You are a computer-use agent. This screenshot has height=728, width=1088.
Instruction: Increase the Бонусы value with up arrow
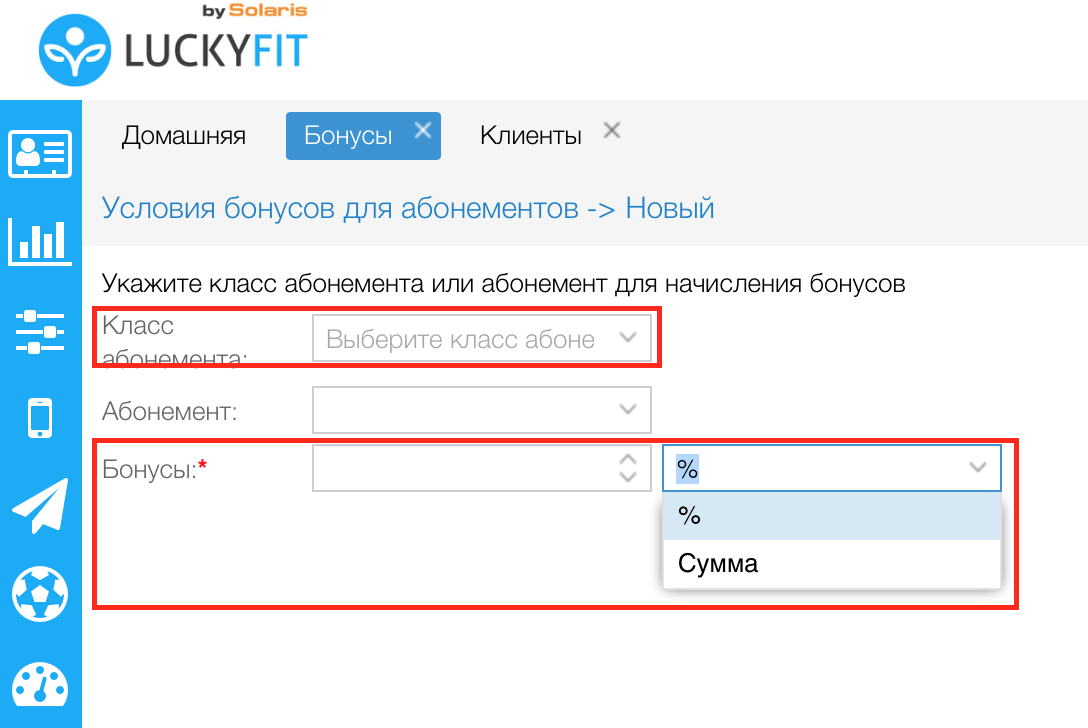628,460
